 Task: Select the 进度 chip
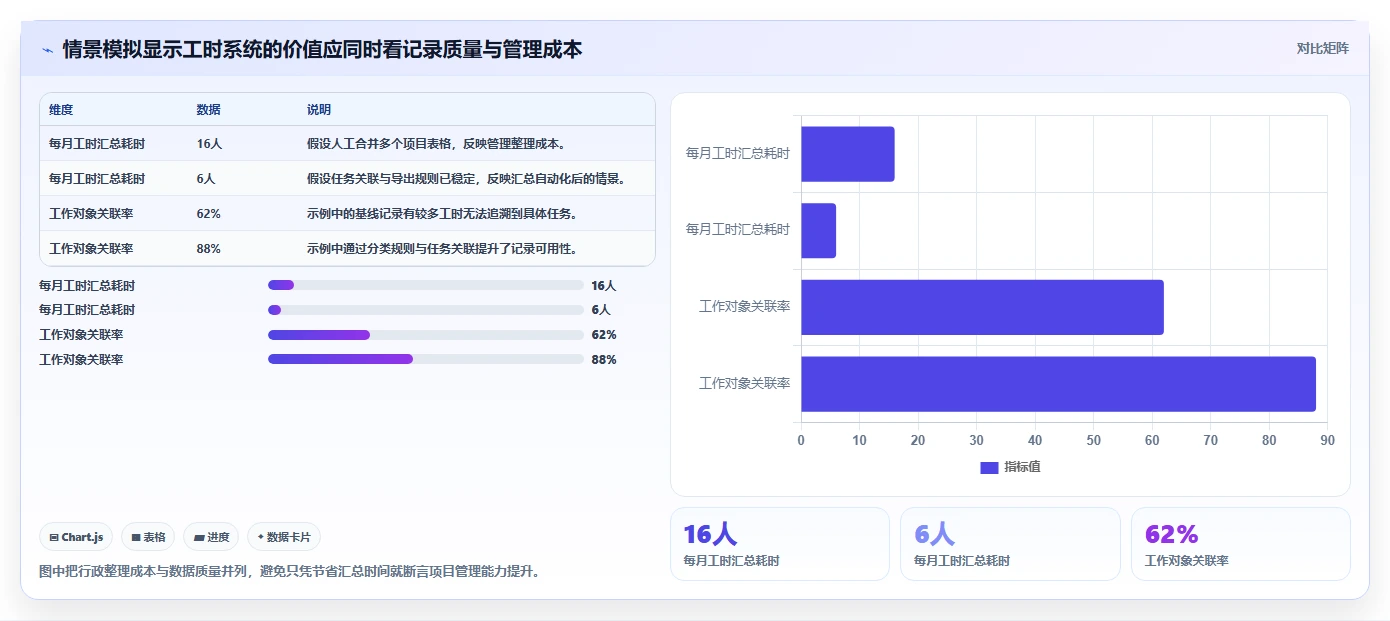tap(211, 537)
